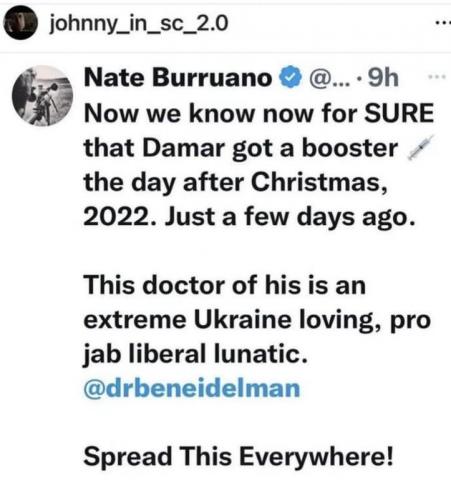Select the word "booster" in the tweet
The height and width of the screenshot is (500, 451).
(350, 148)
